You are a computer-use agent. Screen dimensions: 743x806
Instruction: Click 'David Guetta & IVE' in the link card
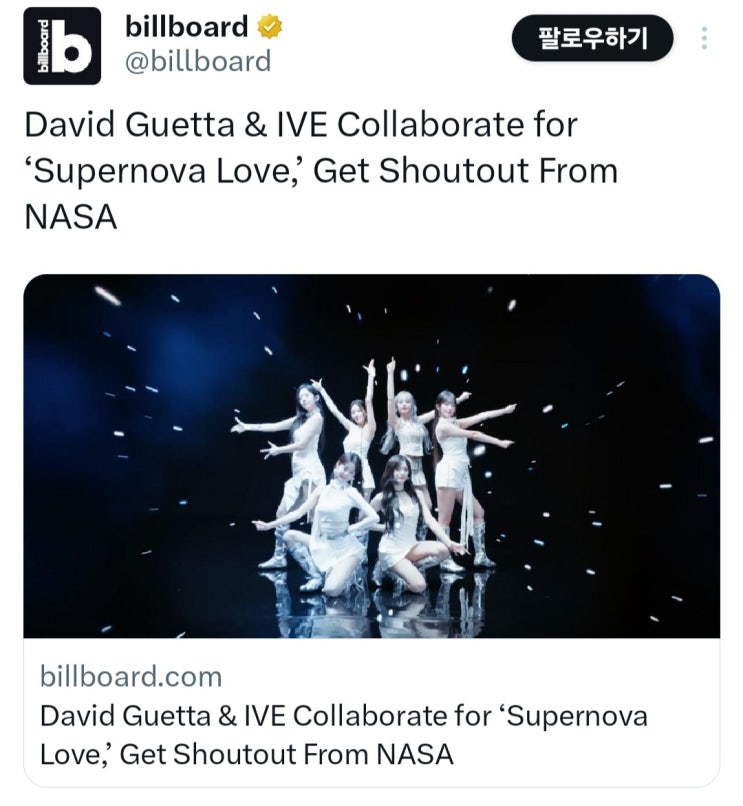click(x=162, y=716)
